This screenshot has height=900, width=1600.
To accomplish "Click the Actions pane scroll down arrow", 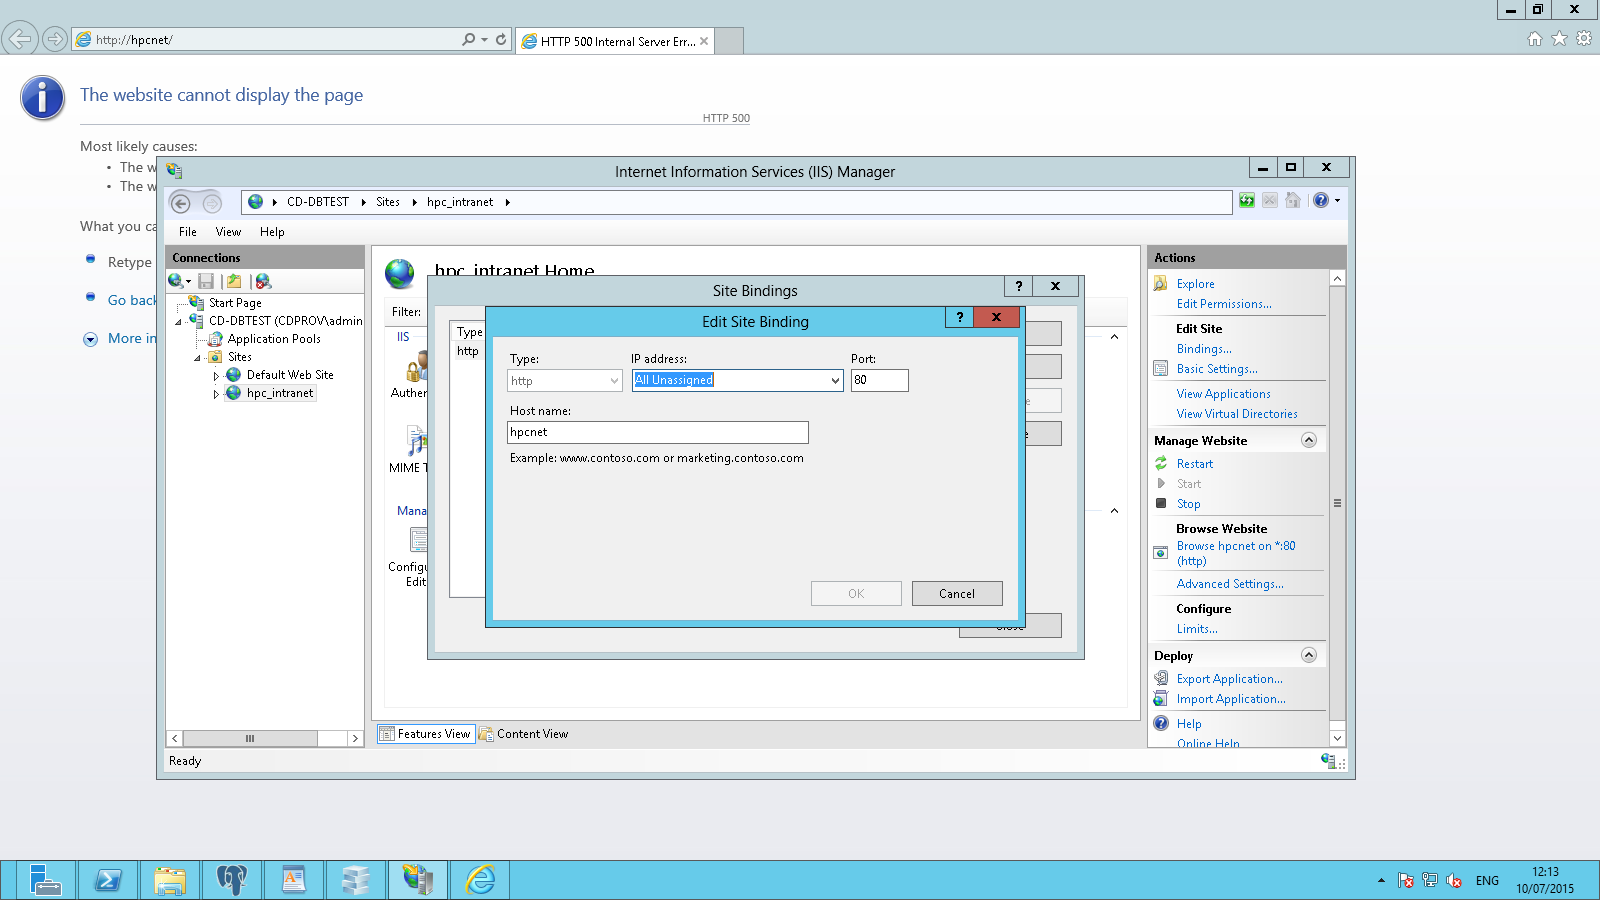I will pos(1338,738).
